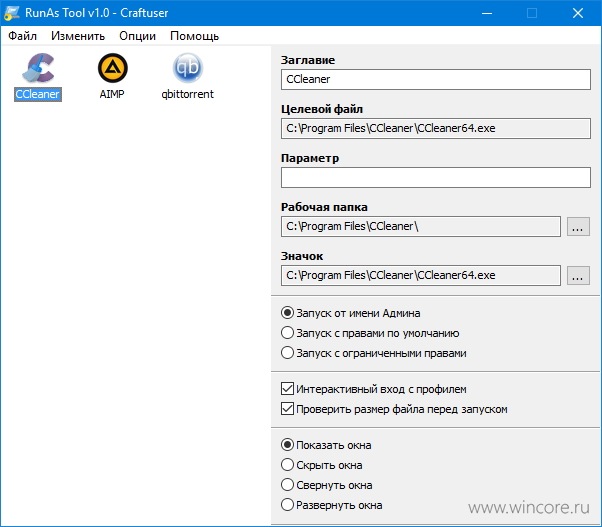
Task: Open the Изменить menu
Action: click(78, 36)
